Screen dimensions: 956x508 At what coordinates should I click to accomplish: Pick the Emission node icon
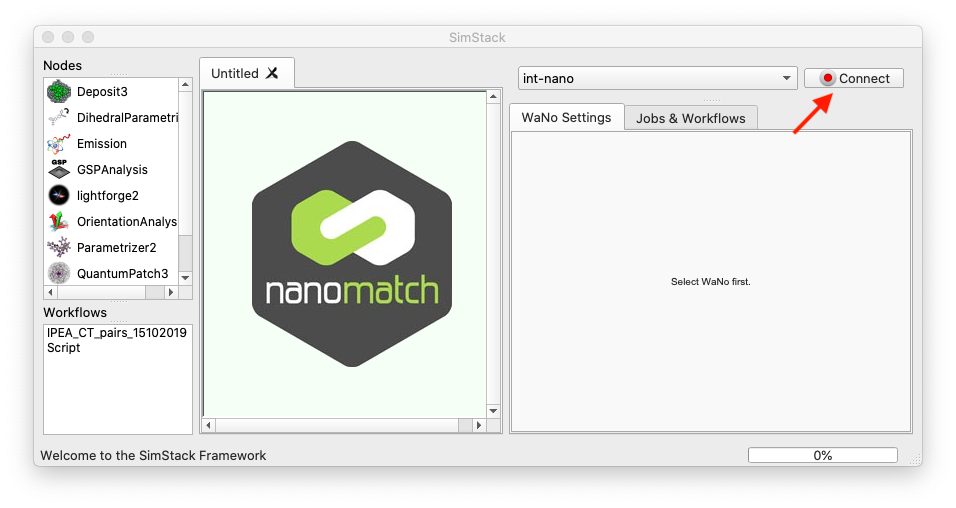(59, 143)
